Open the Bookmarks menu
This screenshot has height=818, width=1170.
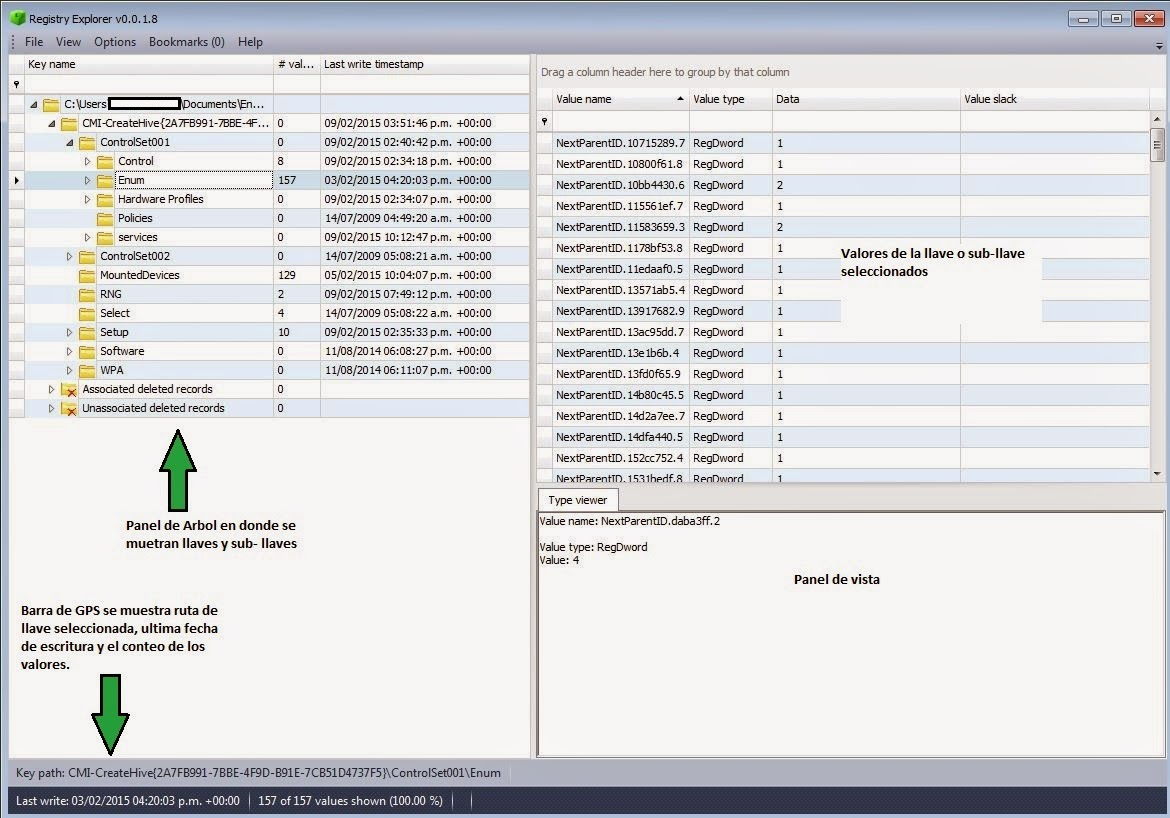tap(186, 41)
